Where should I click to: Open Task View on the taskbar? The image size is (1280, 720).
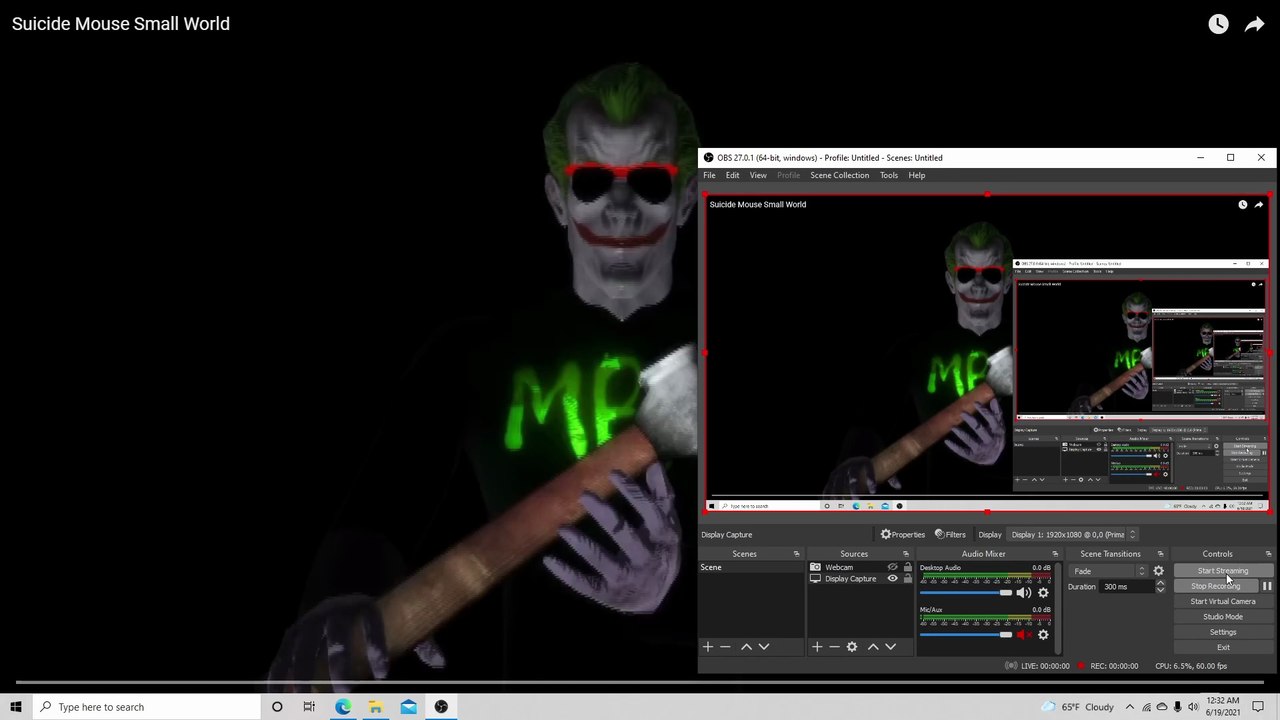[x=309, y=707]
